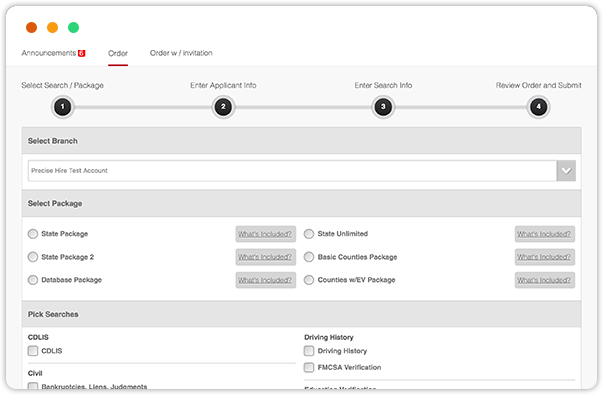Click the green maximize window dot

pos(73,28)
